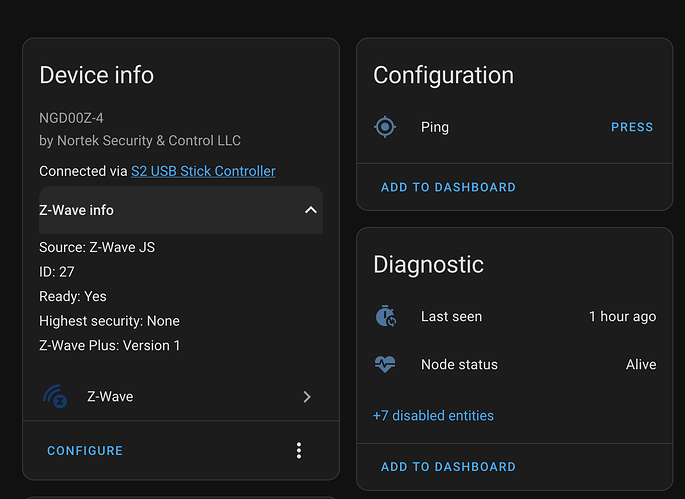685x499 pixels.
Task: Click the model name NGD00Z-4
Action: point(71,118)
